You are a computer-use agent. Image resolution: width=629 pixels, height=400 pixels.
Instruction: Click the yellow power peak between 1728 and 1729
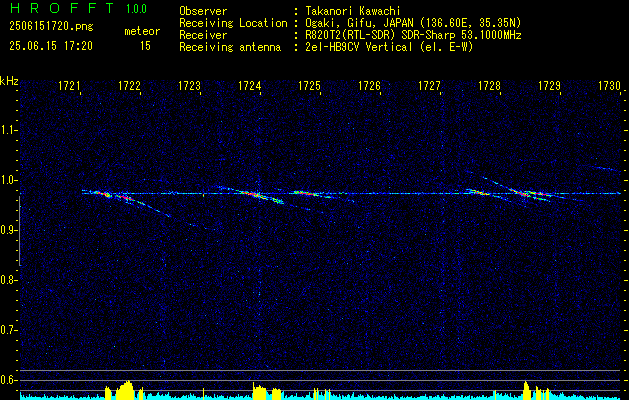pyautogui.click(x=527, y=390)
